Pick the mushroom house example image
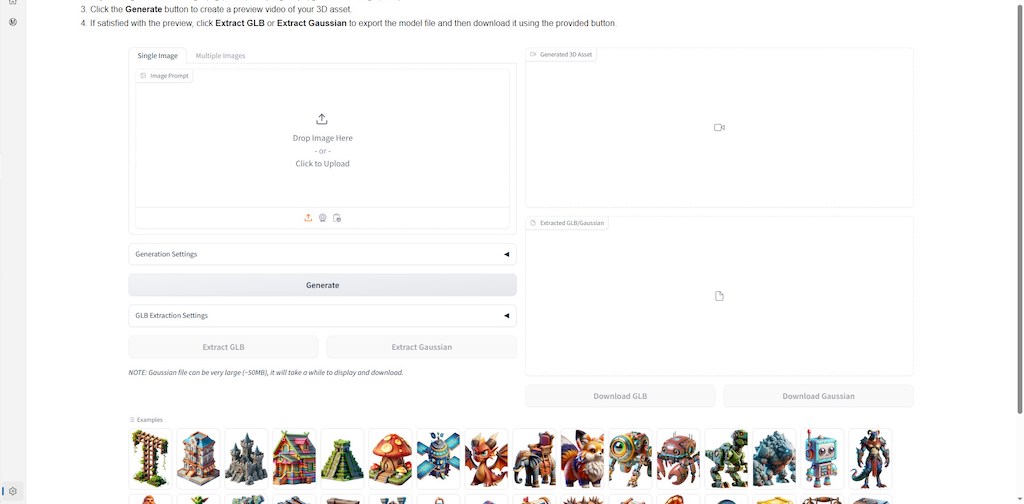 (391, 458)
